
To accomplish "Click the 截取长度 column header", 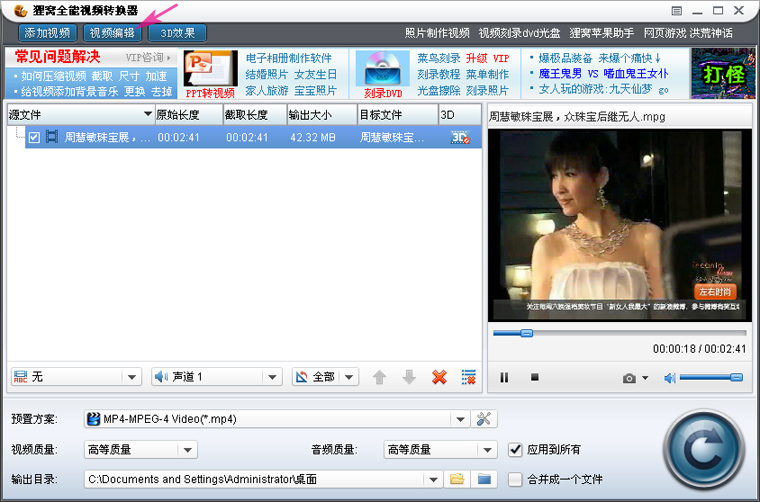I will click(255, 115).
